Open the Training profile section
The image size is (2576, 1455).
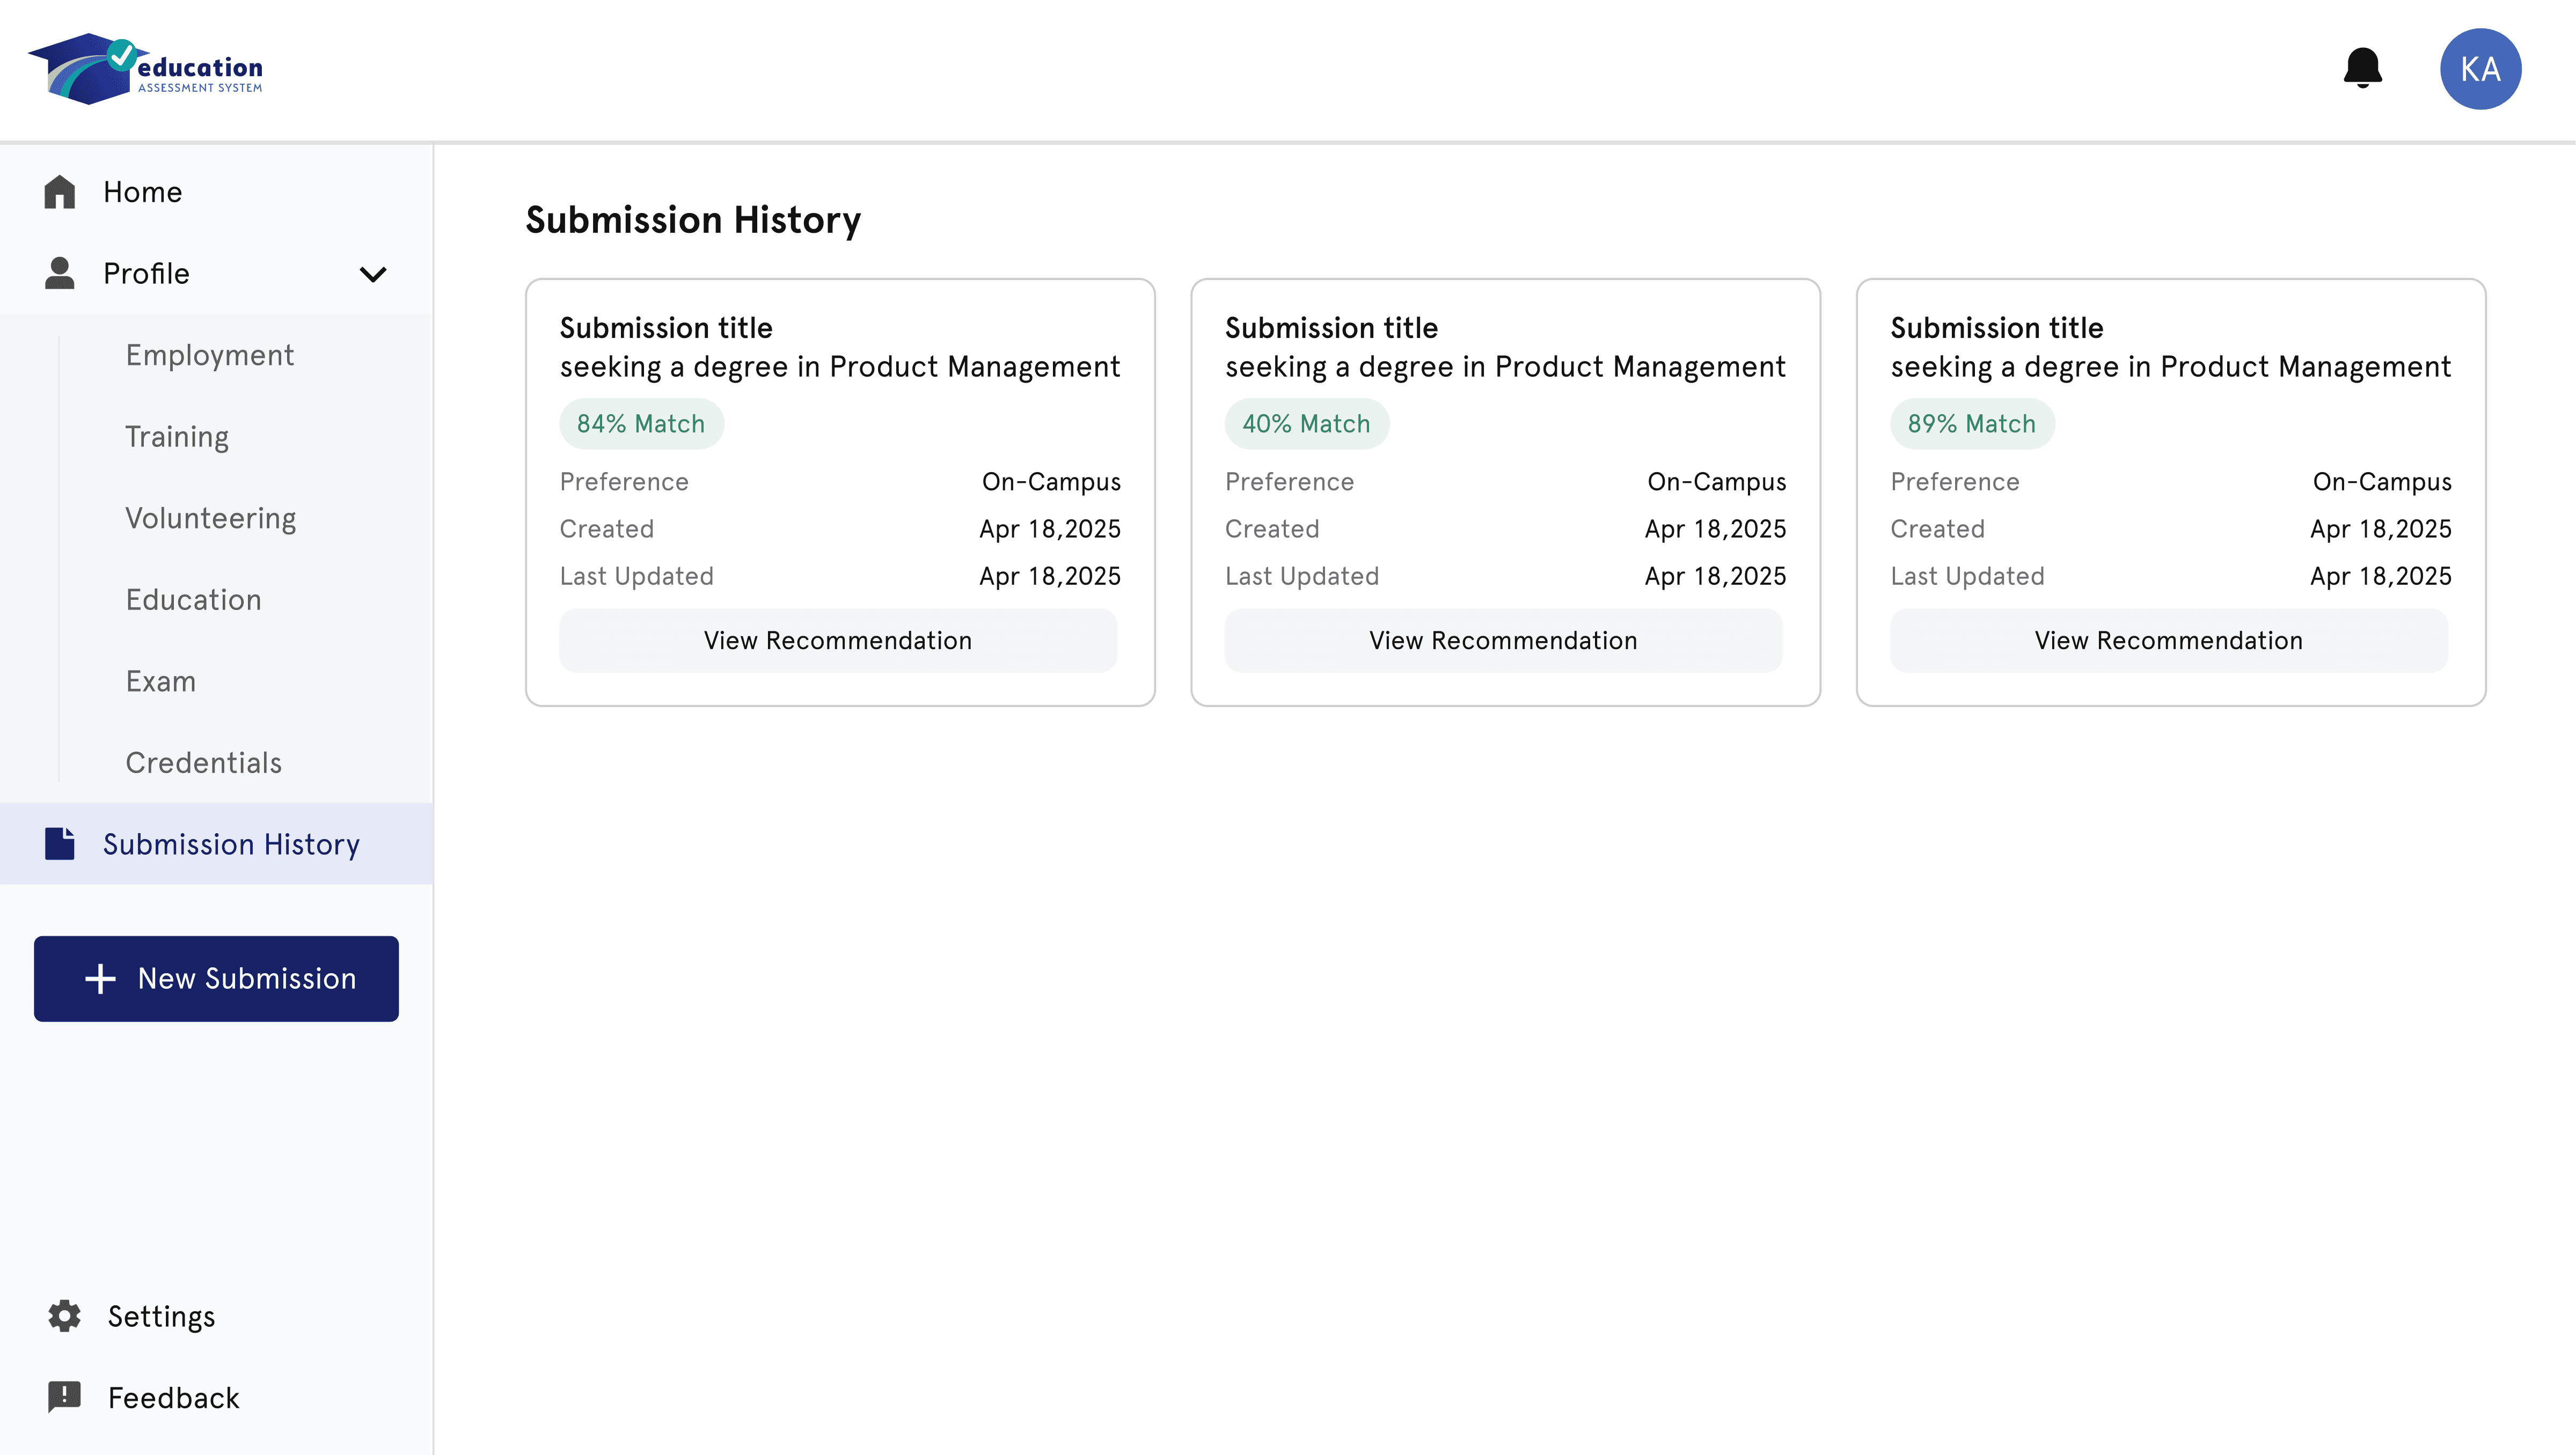pyautogui.click(x=177, y=437)
